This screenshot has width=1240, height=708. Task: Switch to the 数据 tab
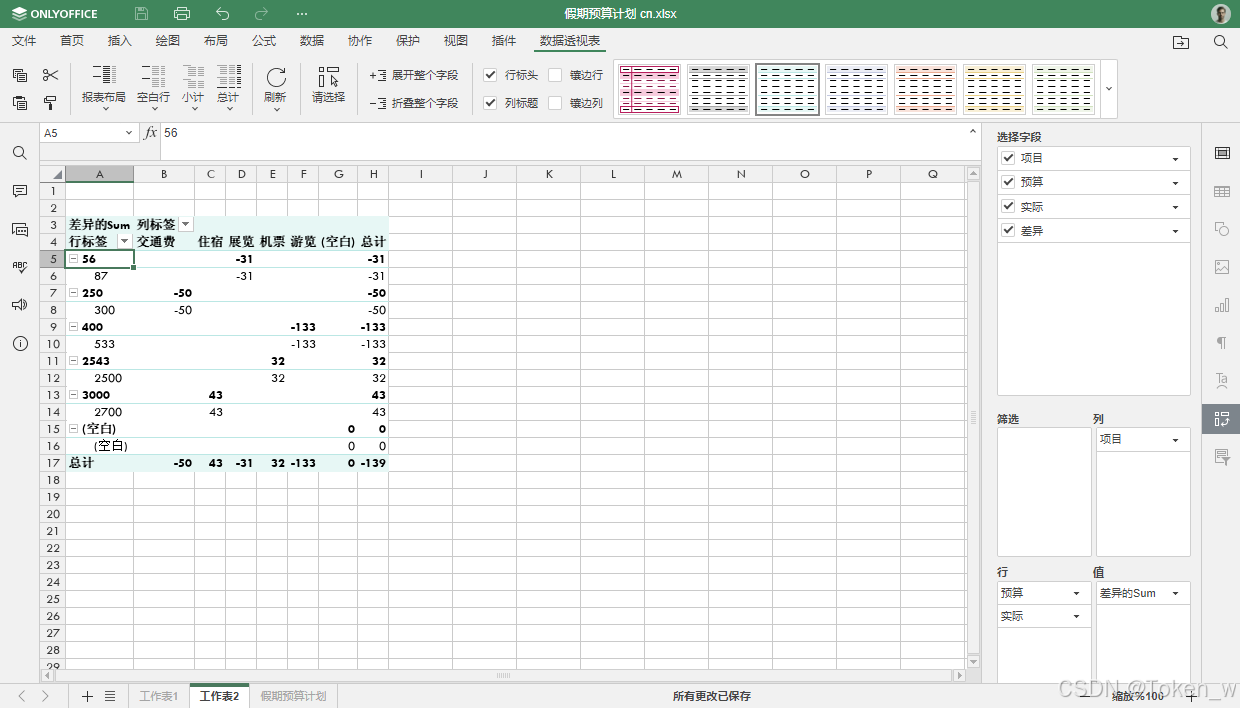(312, 41)
